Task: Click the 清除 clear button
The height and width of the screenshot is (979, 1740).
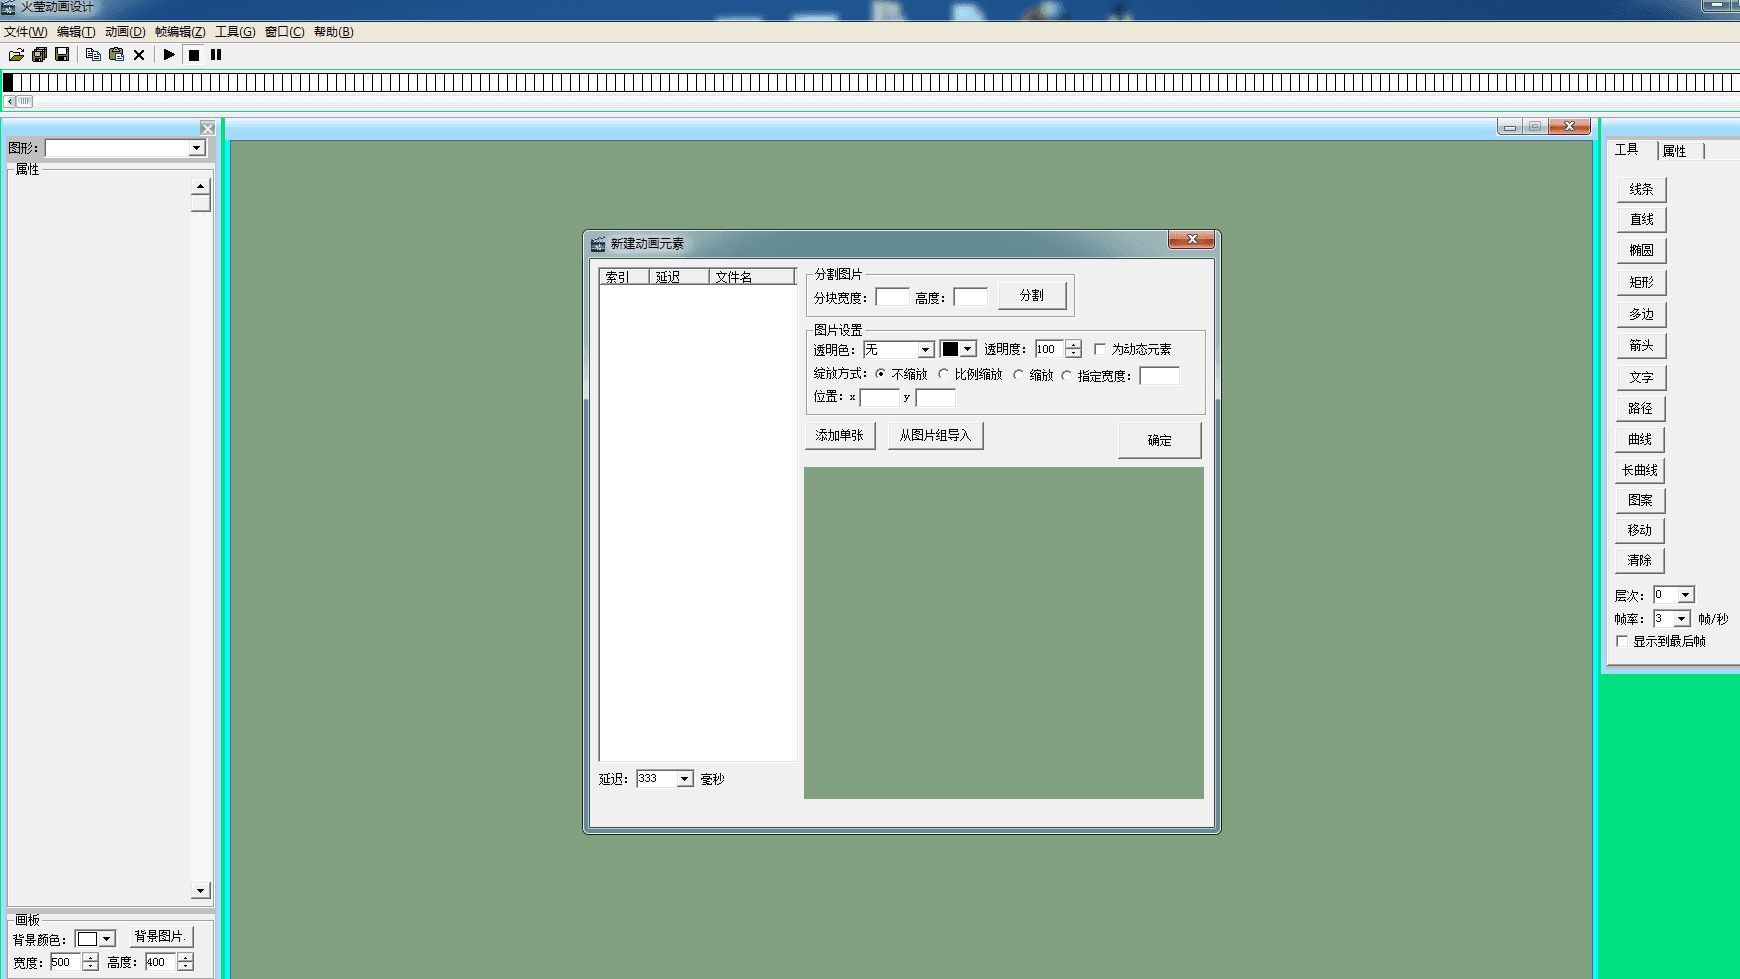Action: point(1640,560)
